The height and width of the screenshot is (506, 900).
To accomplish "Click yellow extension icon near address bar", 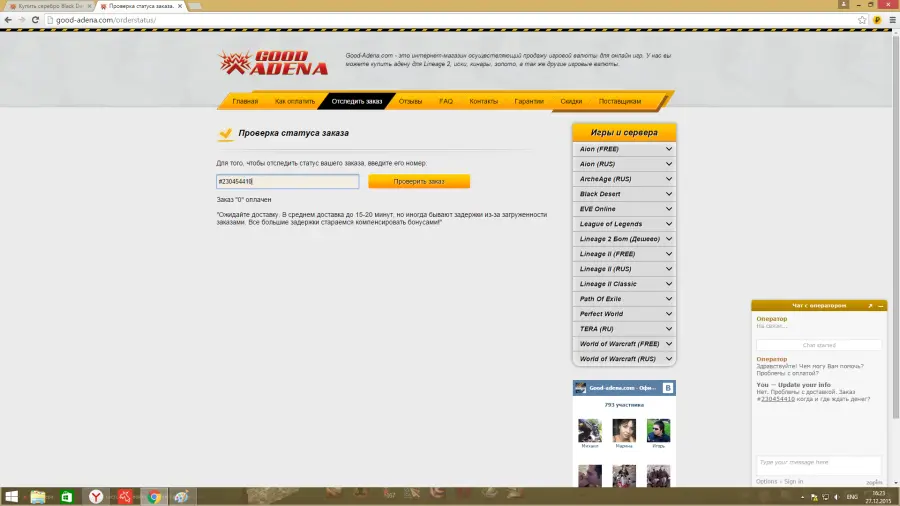I will click(x=877, y=20).
